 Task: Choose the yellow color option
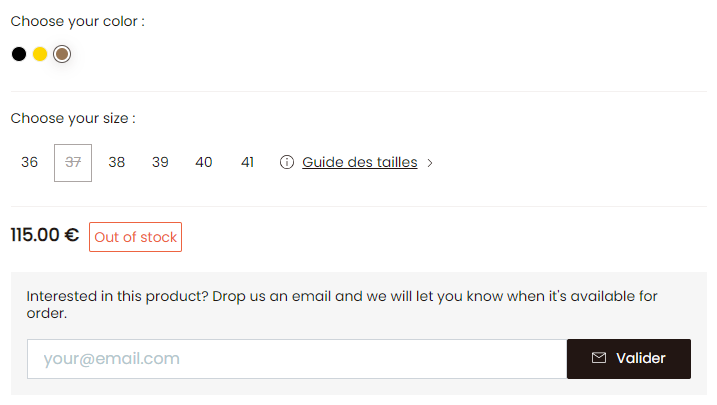[40, 54]
